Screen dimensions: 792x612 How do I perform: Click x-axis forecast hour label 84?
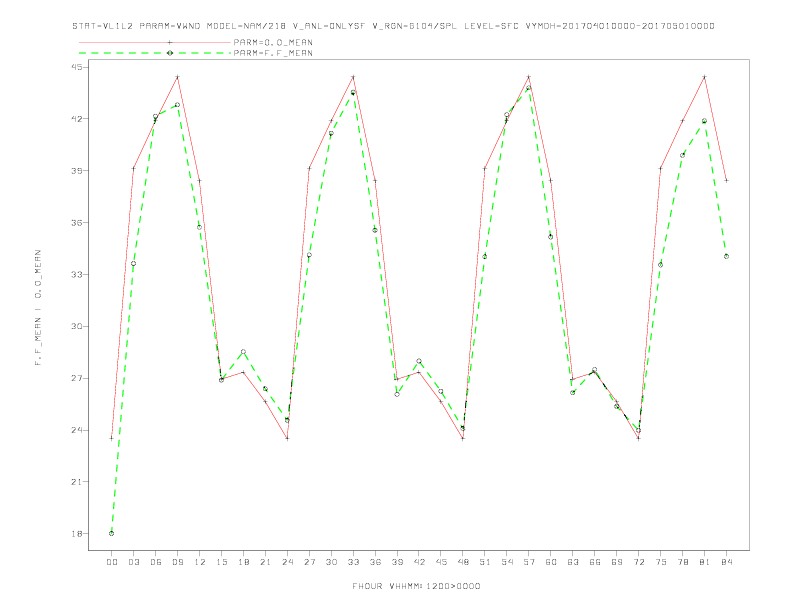pyautogui.click(x=726, y=562)
